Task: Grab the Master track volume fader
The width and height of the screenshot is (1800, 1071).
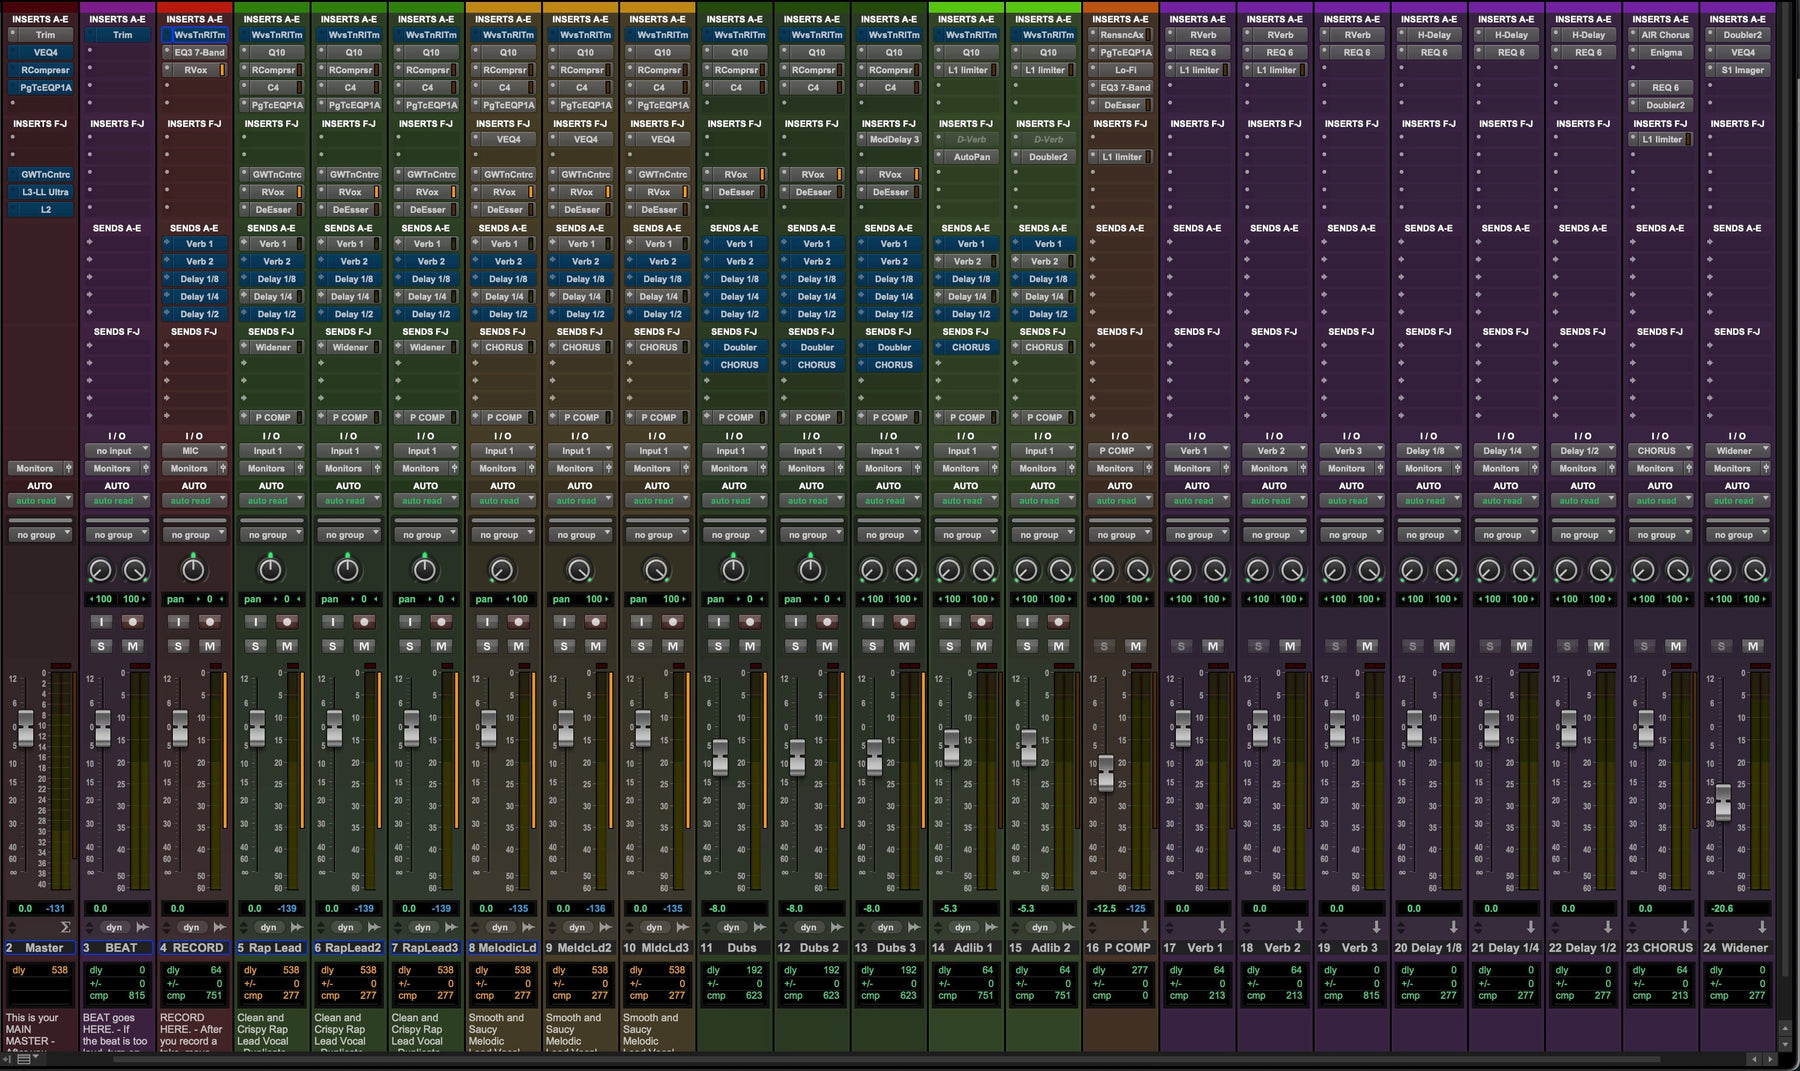Action: (x=26, y=727)
